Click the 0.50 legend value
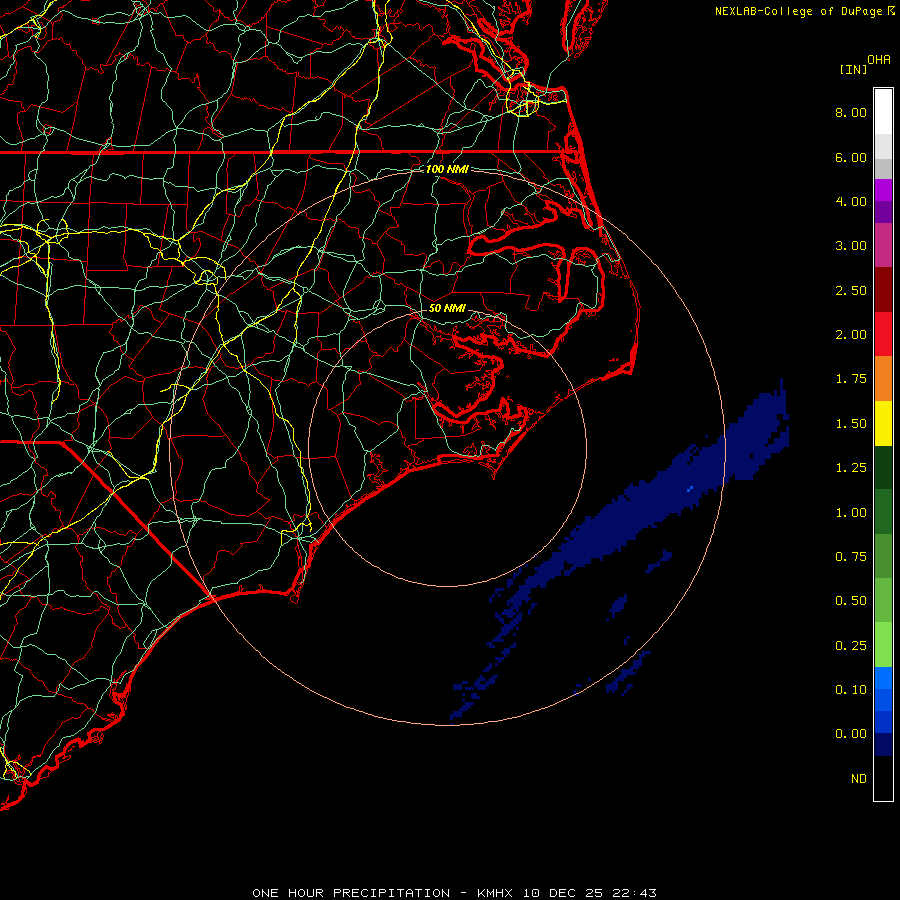This screenshot has width=900, height=900. click(x=851, y=601)
